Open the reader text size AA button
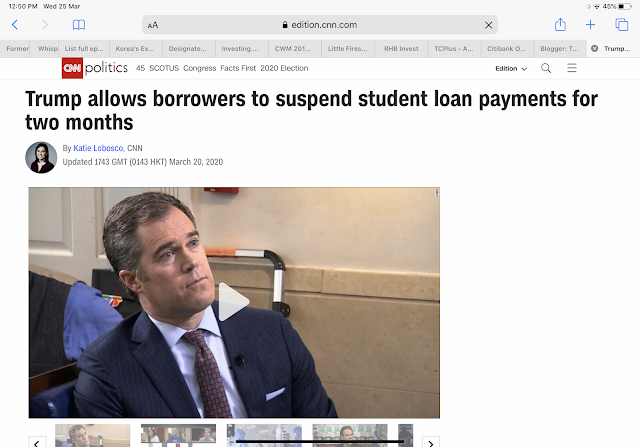Viewport: 640px width, 447px height. point(153,25)
